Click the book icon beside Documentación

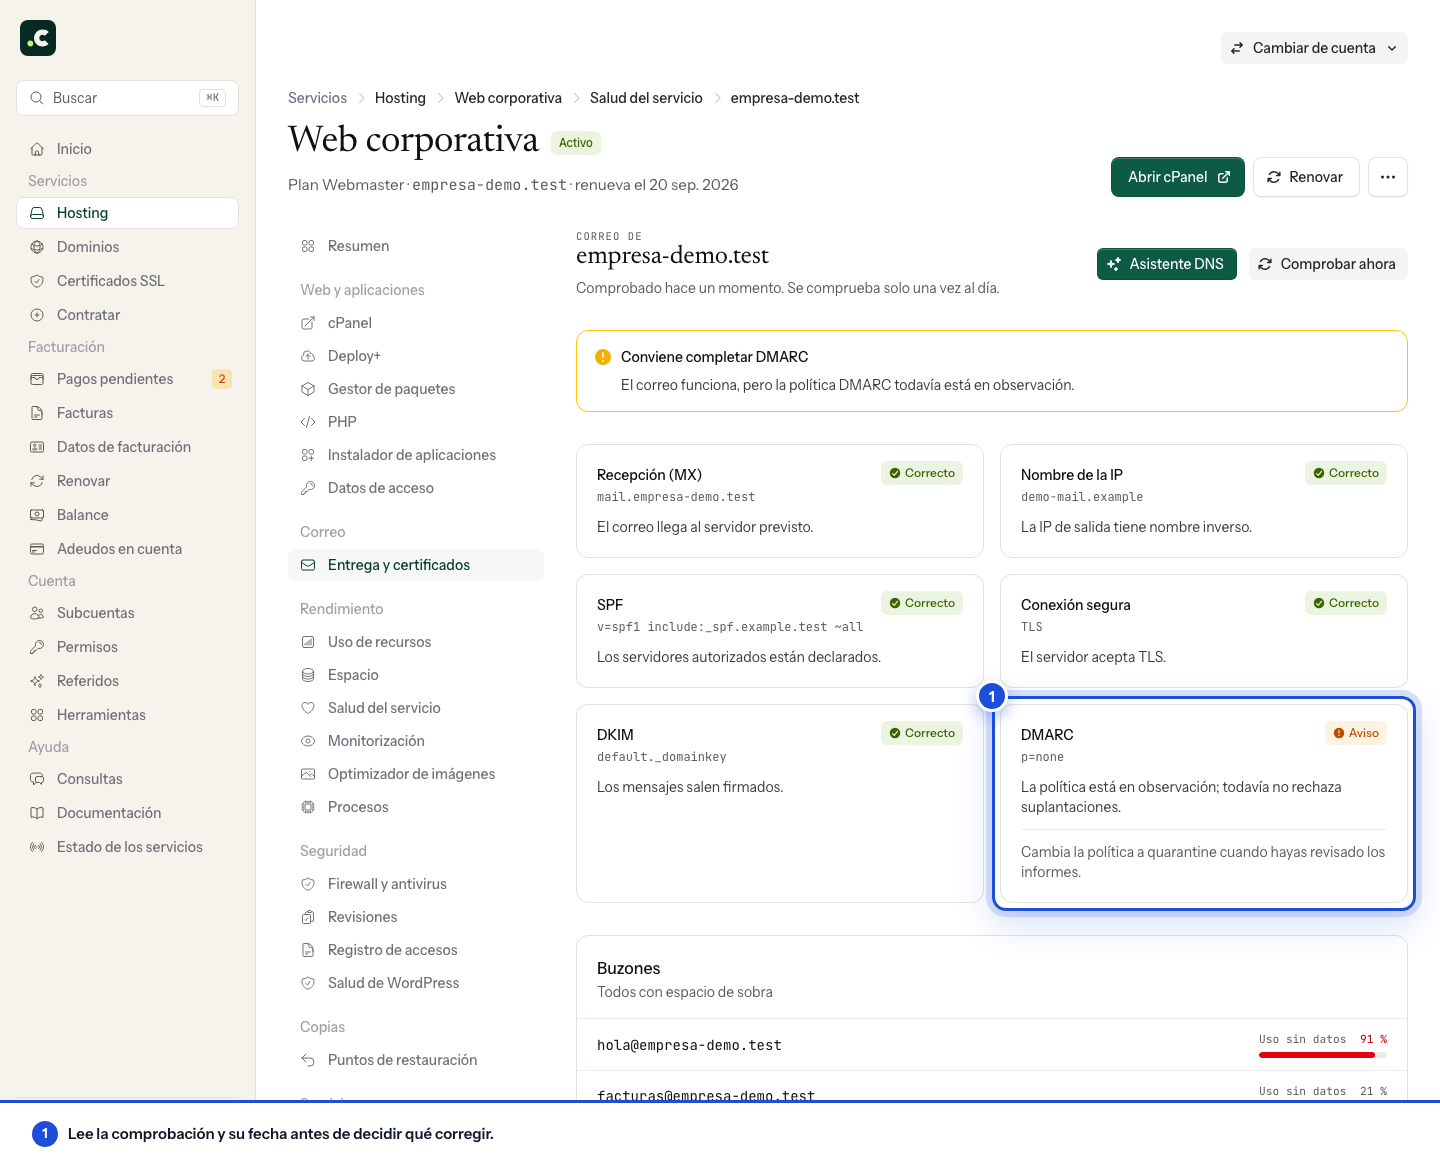click(x=37, y=813)
